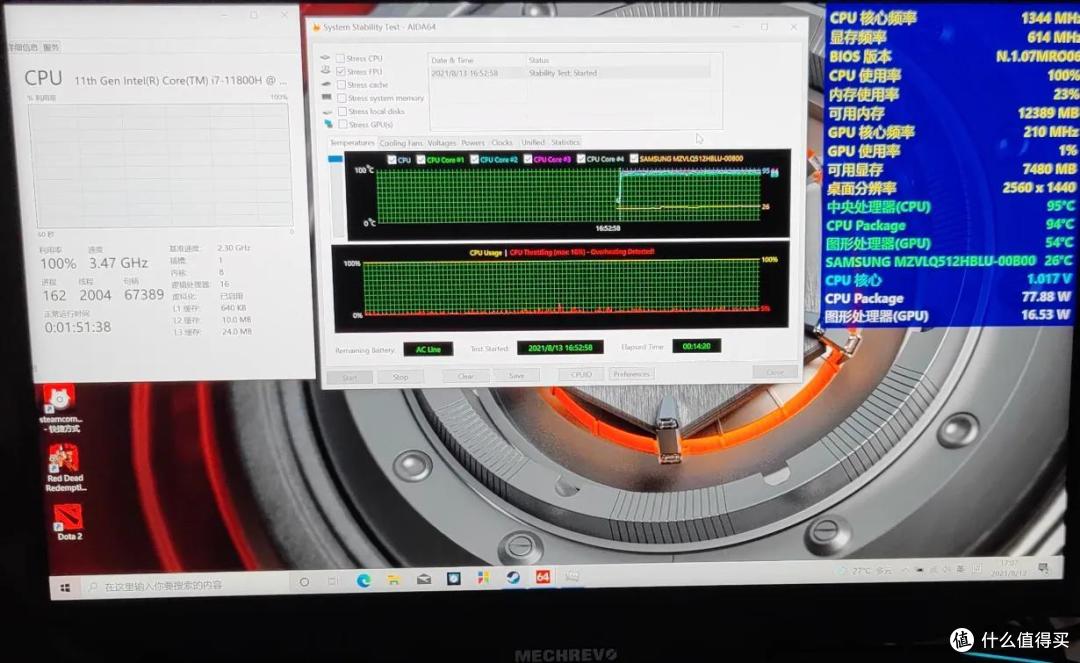Click the elapsed time value 00:14:20
This screenshot has height=663, width=1080.
coord(696,346)
